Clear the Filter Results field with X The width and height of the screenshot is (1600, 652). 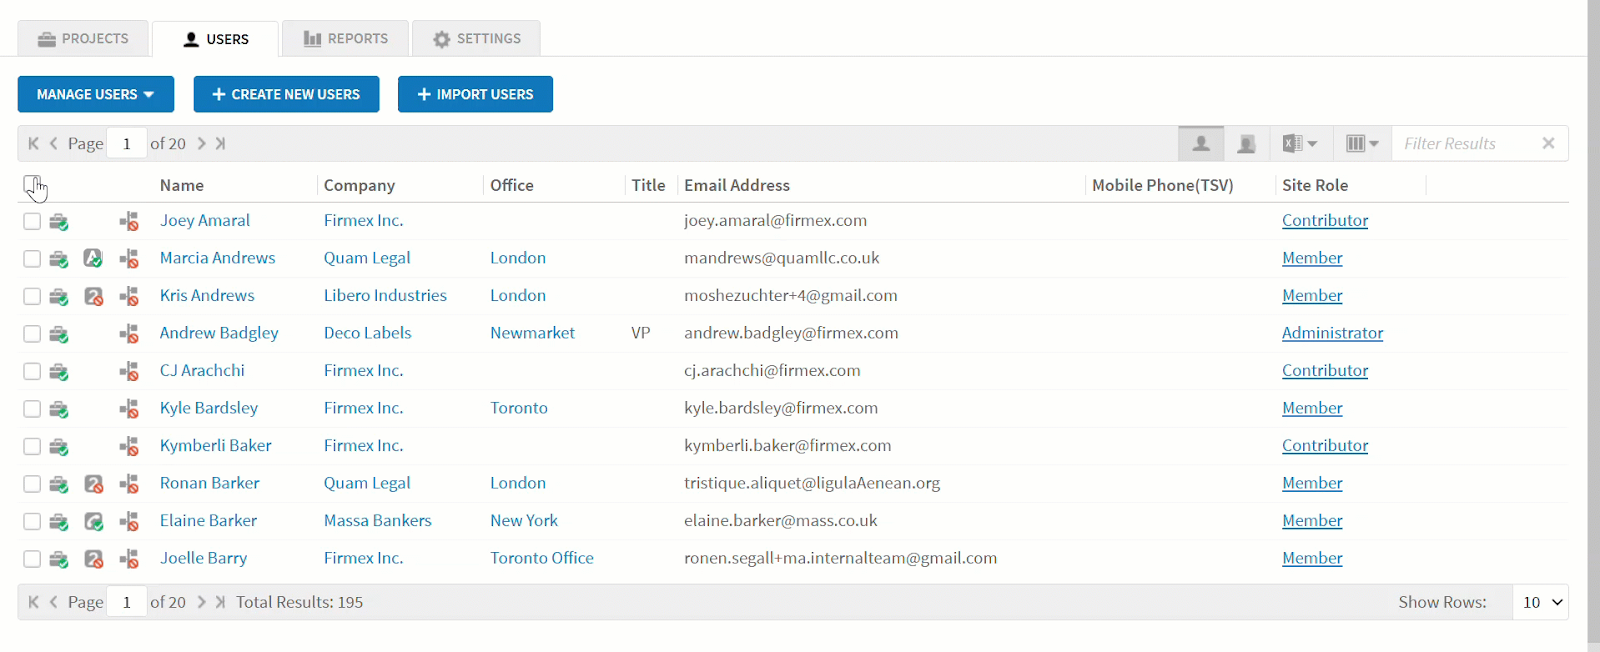point(1548,144)
